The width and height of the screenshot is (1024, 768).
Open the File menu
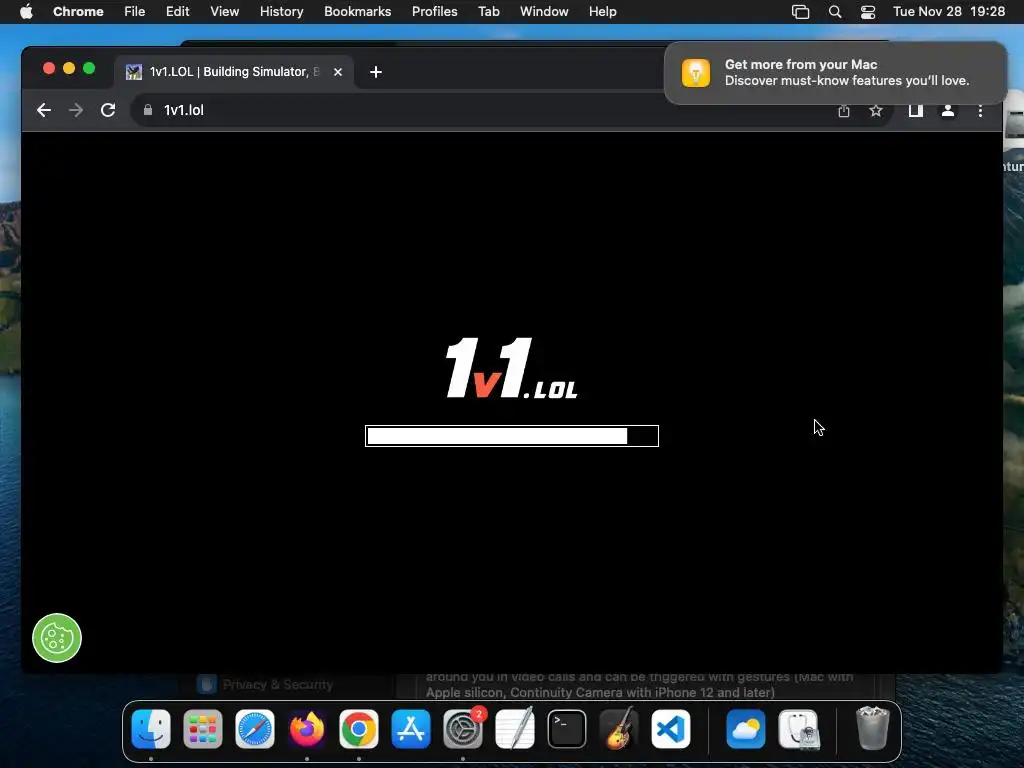coord(135,12)
